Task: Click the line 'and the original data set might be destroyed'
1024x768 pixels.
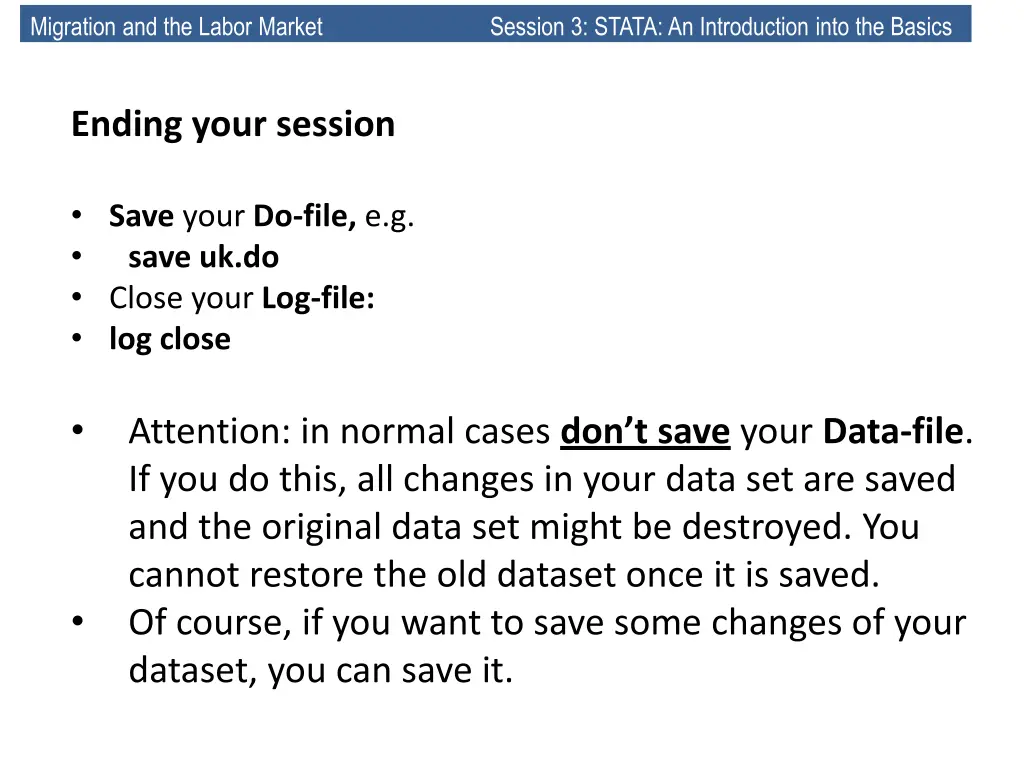Action: (524, 527)
